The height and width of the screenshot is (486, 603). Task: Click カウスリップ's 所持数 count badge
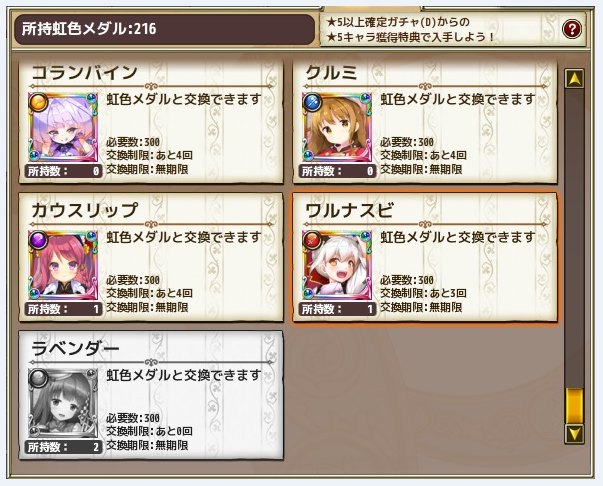[64, 309]
